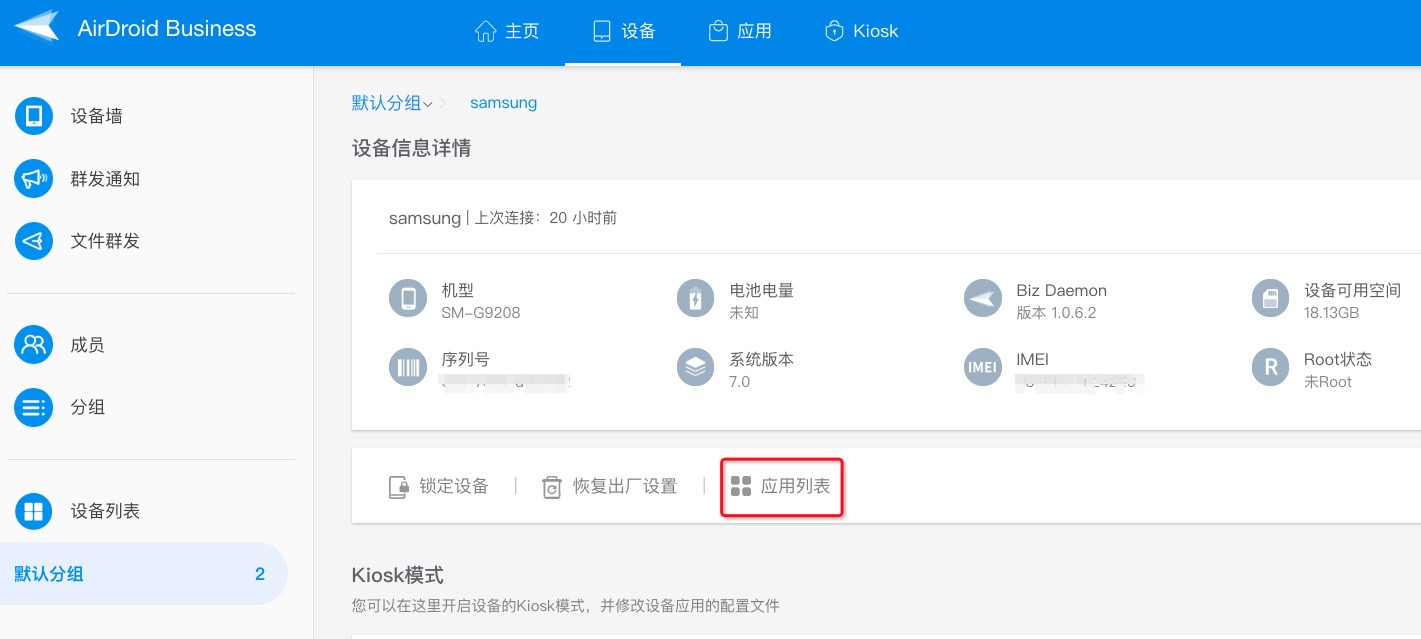Click the megaphone icon for 群发通知
Image resolution: width=1421 pixels, height=639 pixels.
pyautogui.click(x=34, y=179)
